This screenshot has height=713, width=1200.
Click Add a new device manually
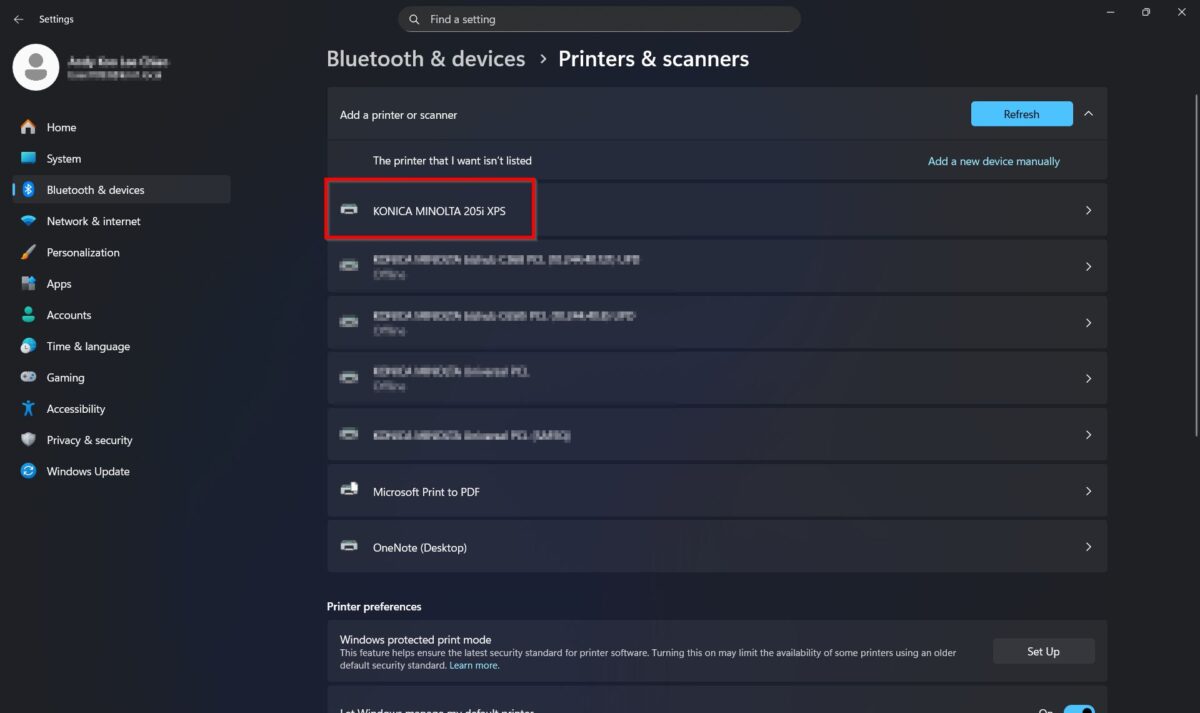(x=993, y=161)
